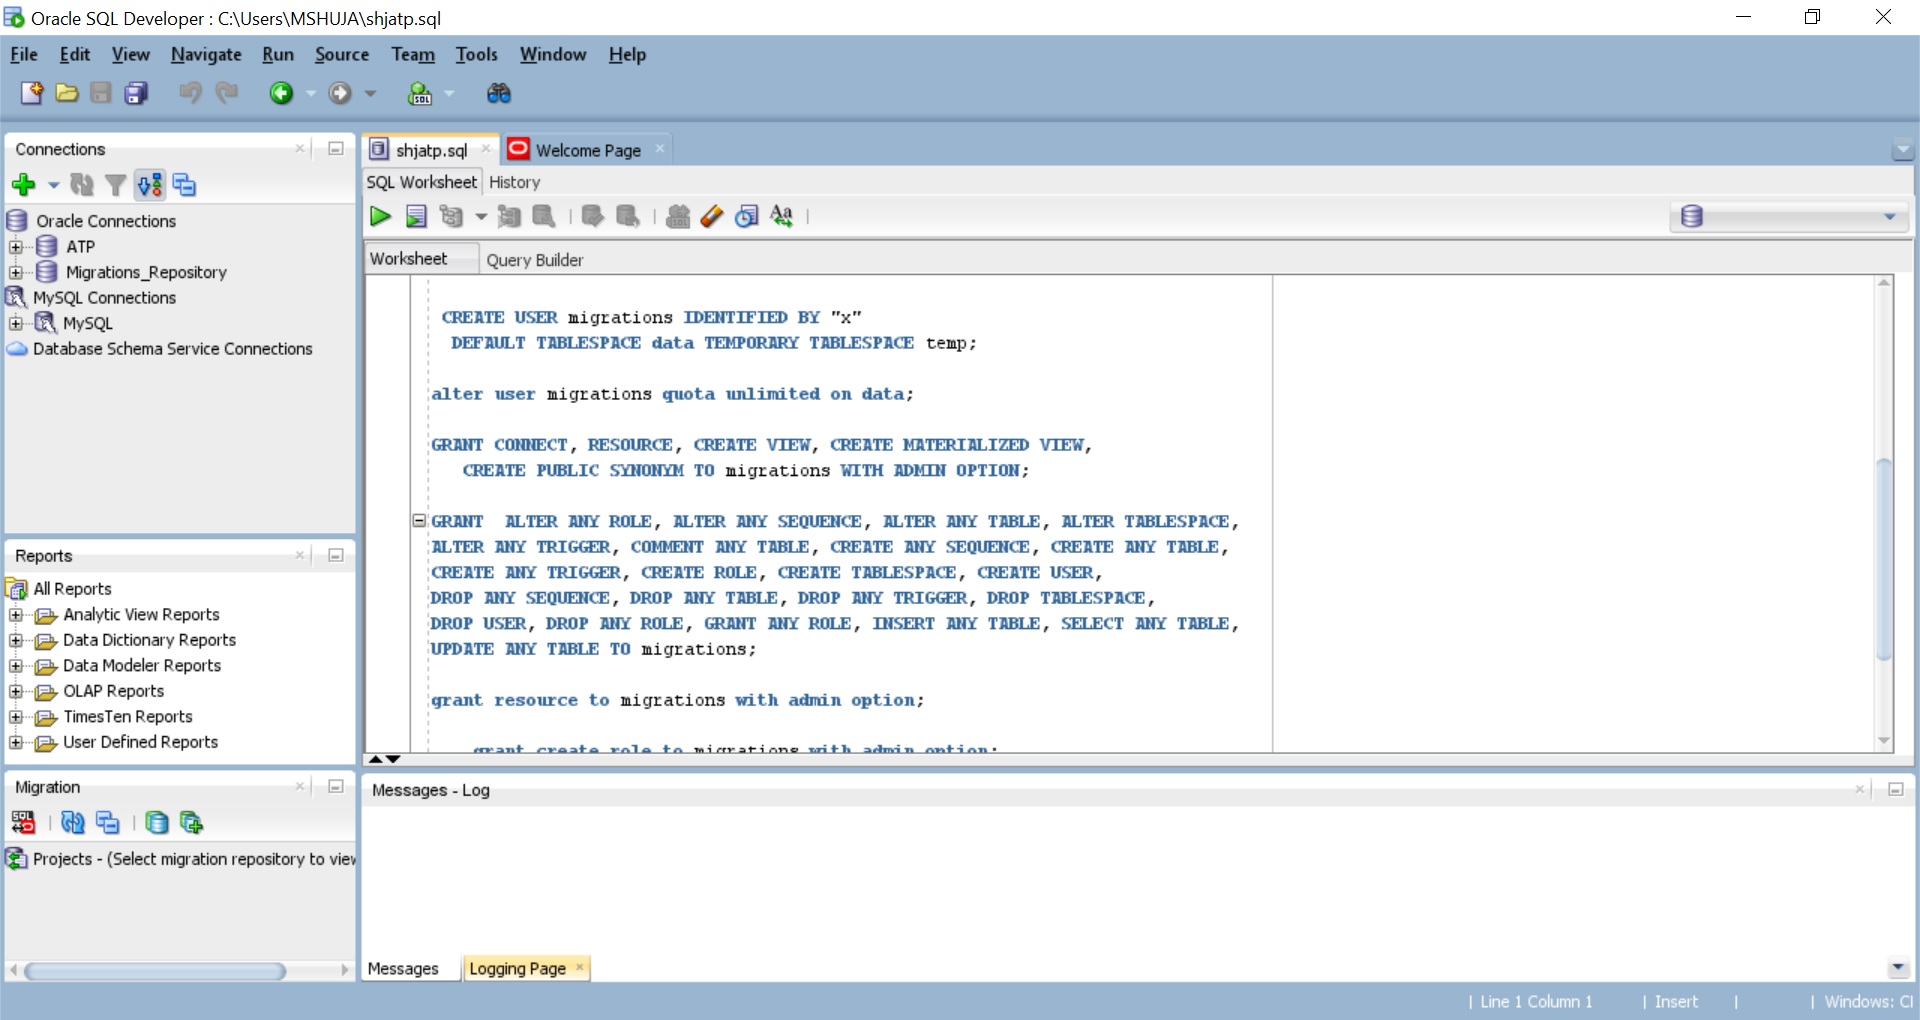This screenshot has width=1920, height=1020.
Task: Switch to the Welcome Page tab
Action: [x=588, y=149]
